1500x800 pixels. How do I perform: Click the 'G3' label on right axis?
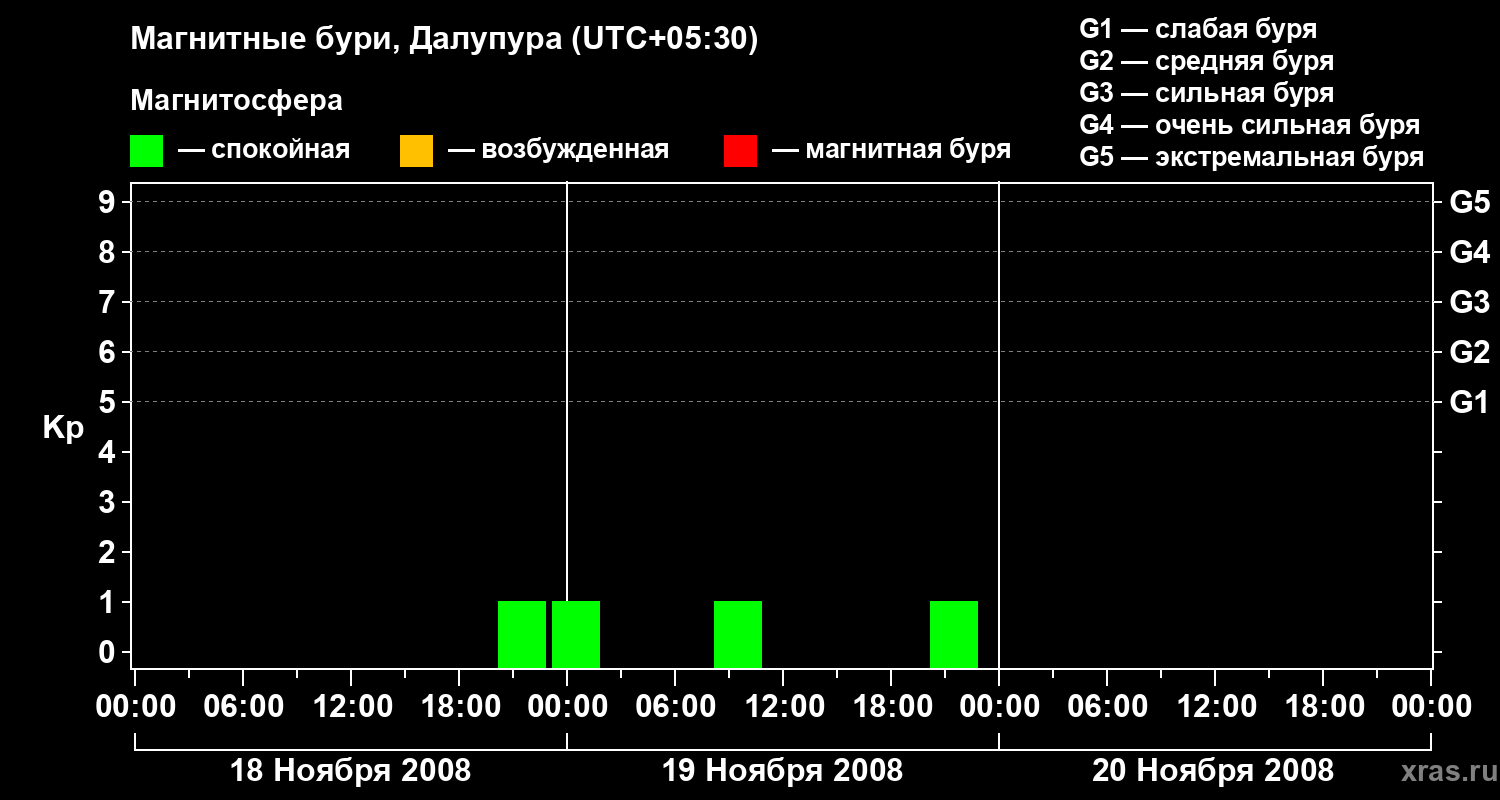click(x=1469, y=303)
